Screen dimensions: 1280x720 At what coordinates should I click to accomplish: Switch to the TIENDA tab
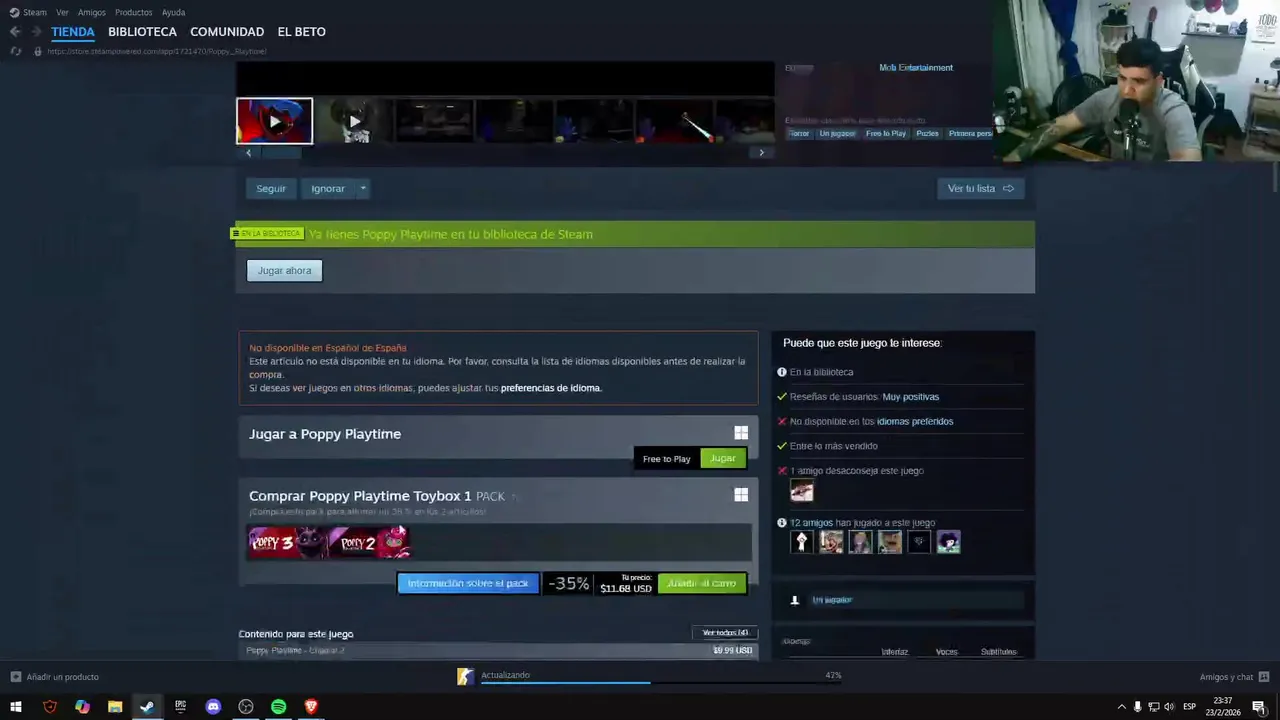pyautogui.click(x=73, y=32)
